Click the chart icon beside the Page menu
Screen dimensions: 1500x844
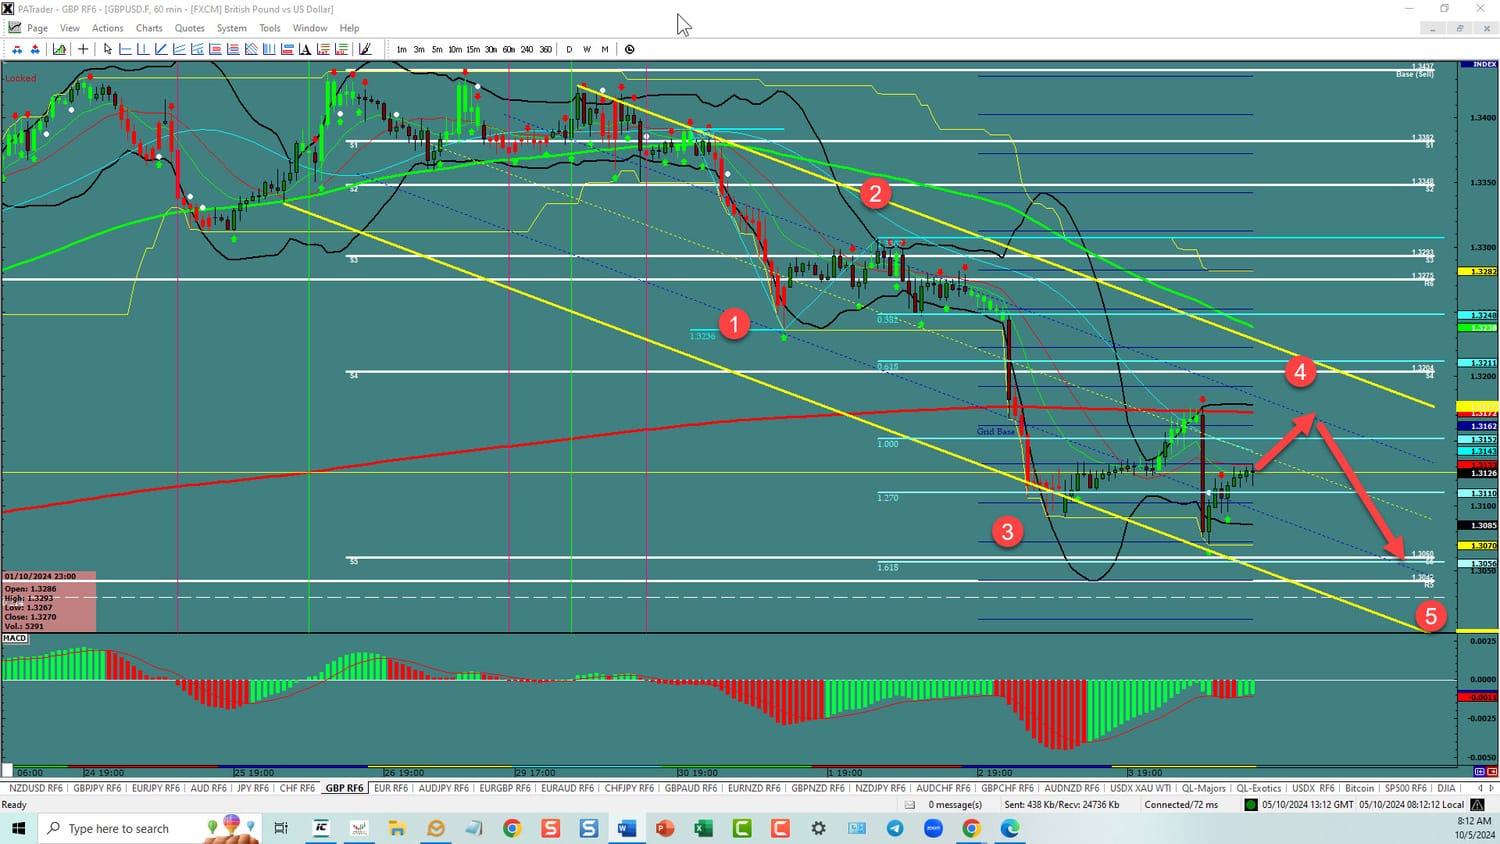coord(15,28)
